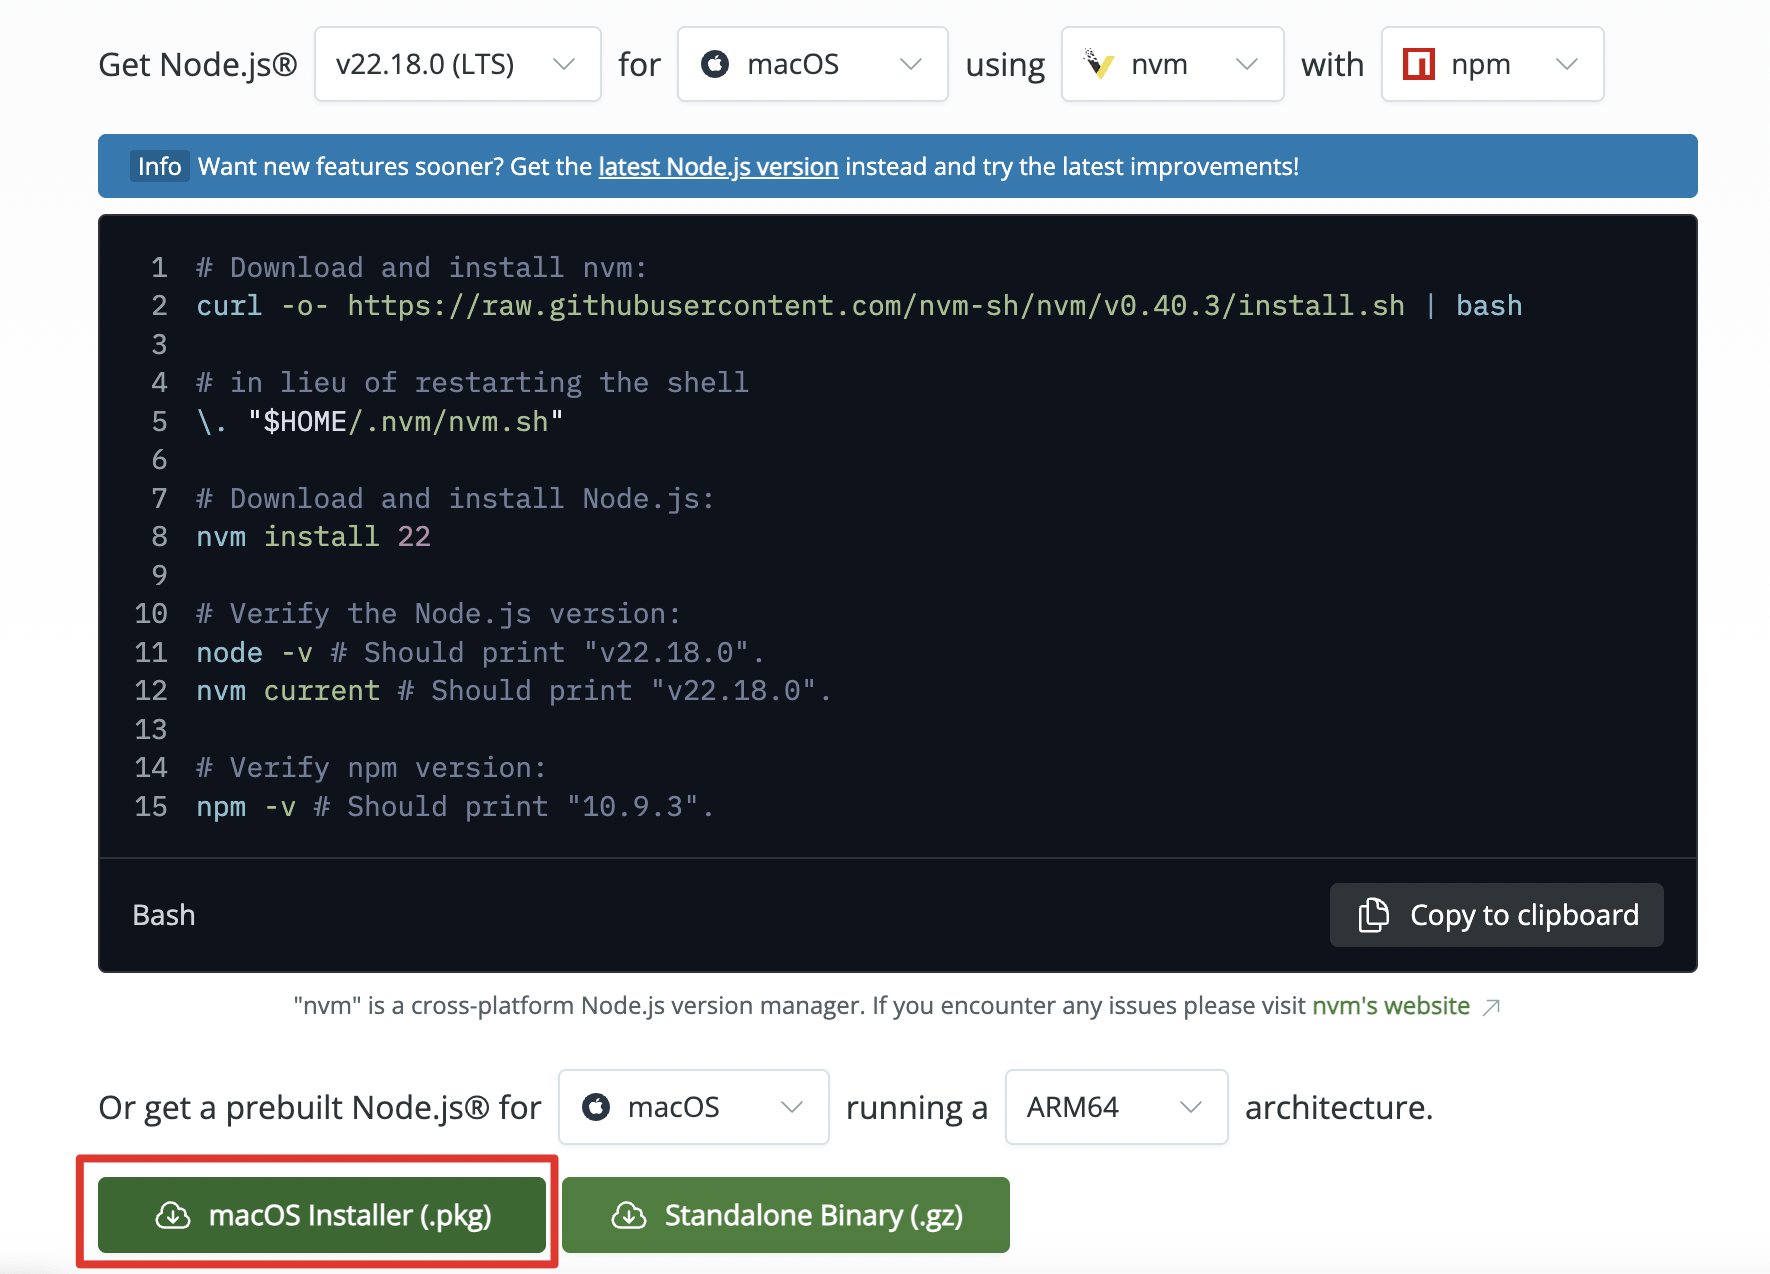Open the prebuilt macOS platform dropdown
1770x1274 pixels.
pos(693,1107)
